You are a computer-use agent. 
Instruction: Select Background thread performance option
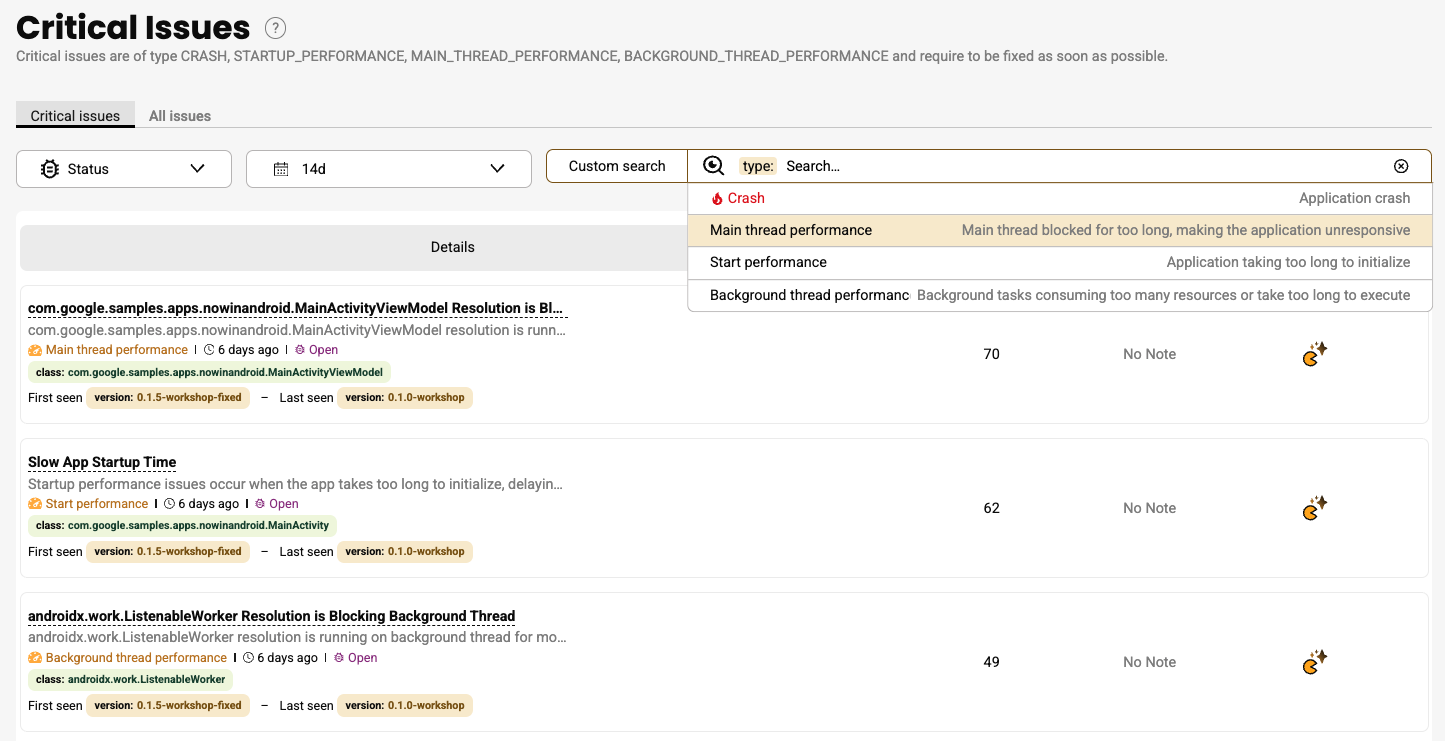[809, 295]
